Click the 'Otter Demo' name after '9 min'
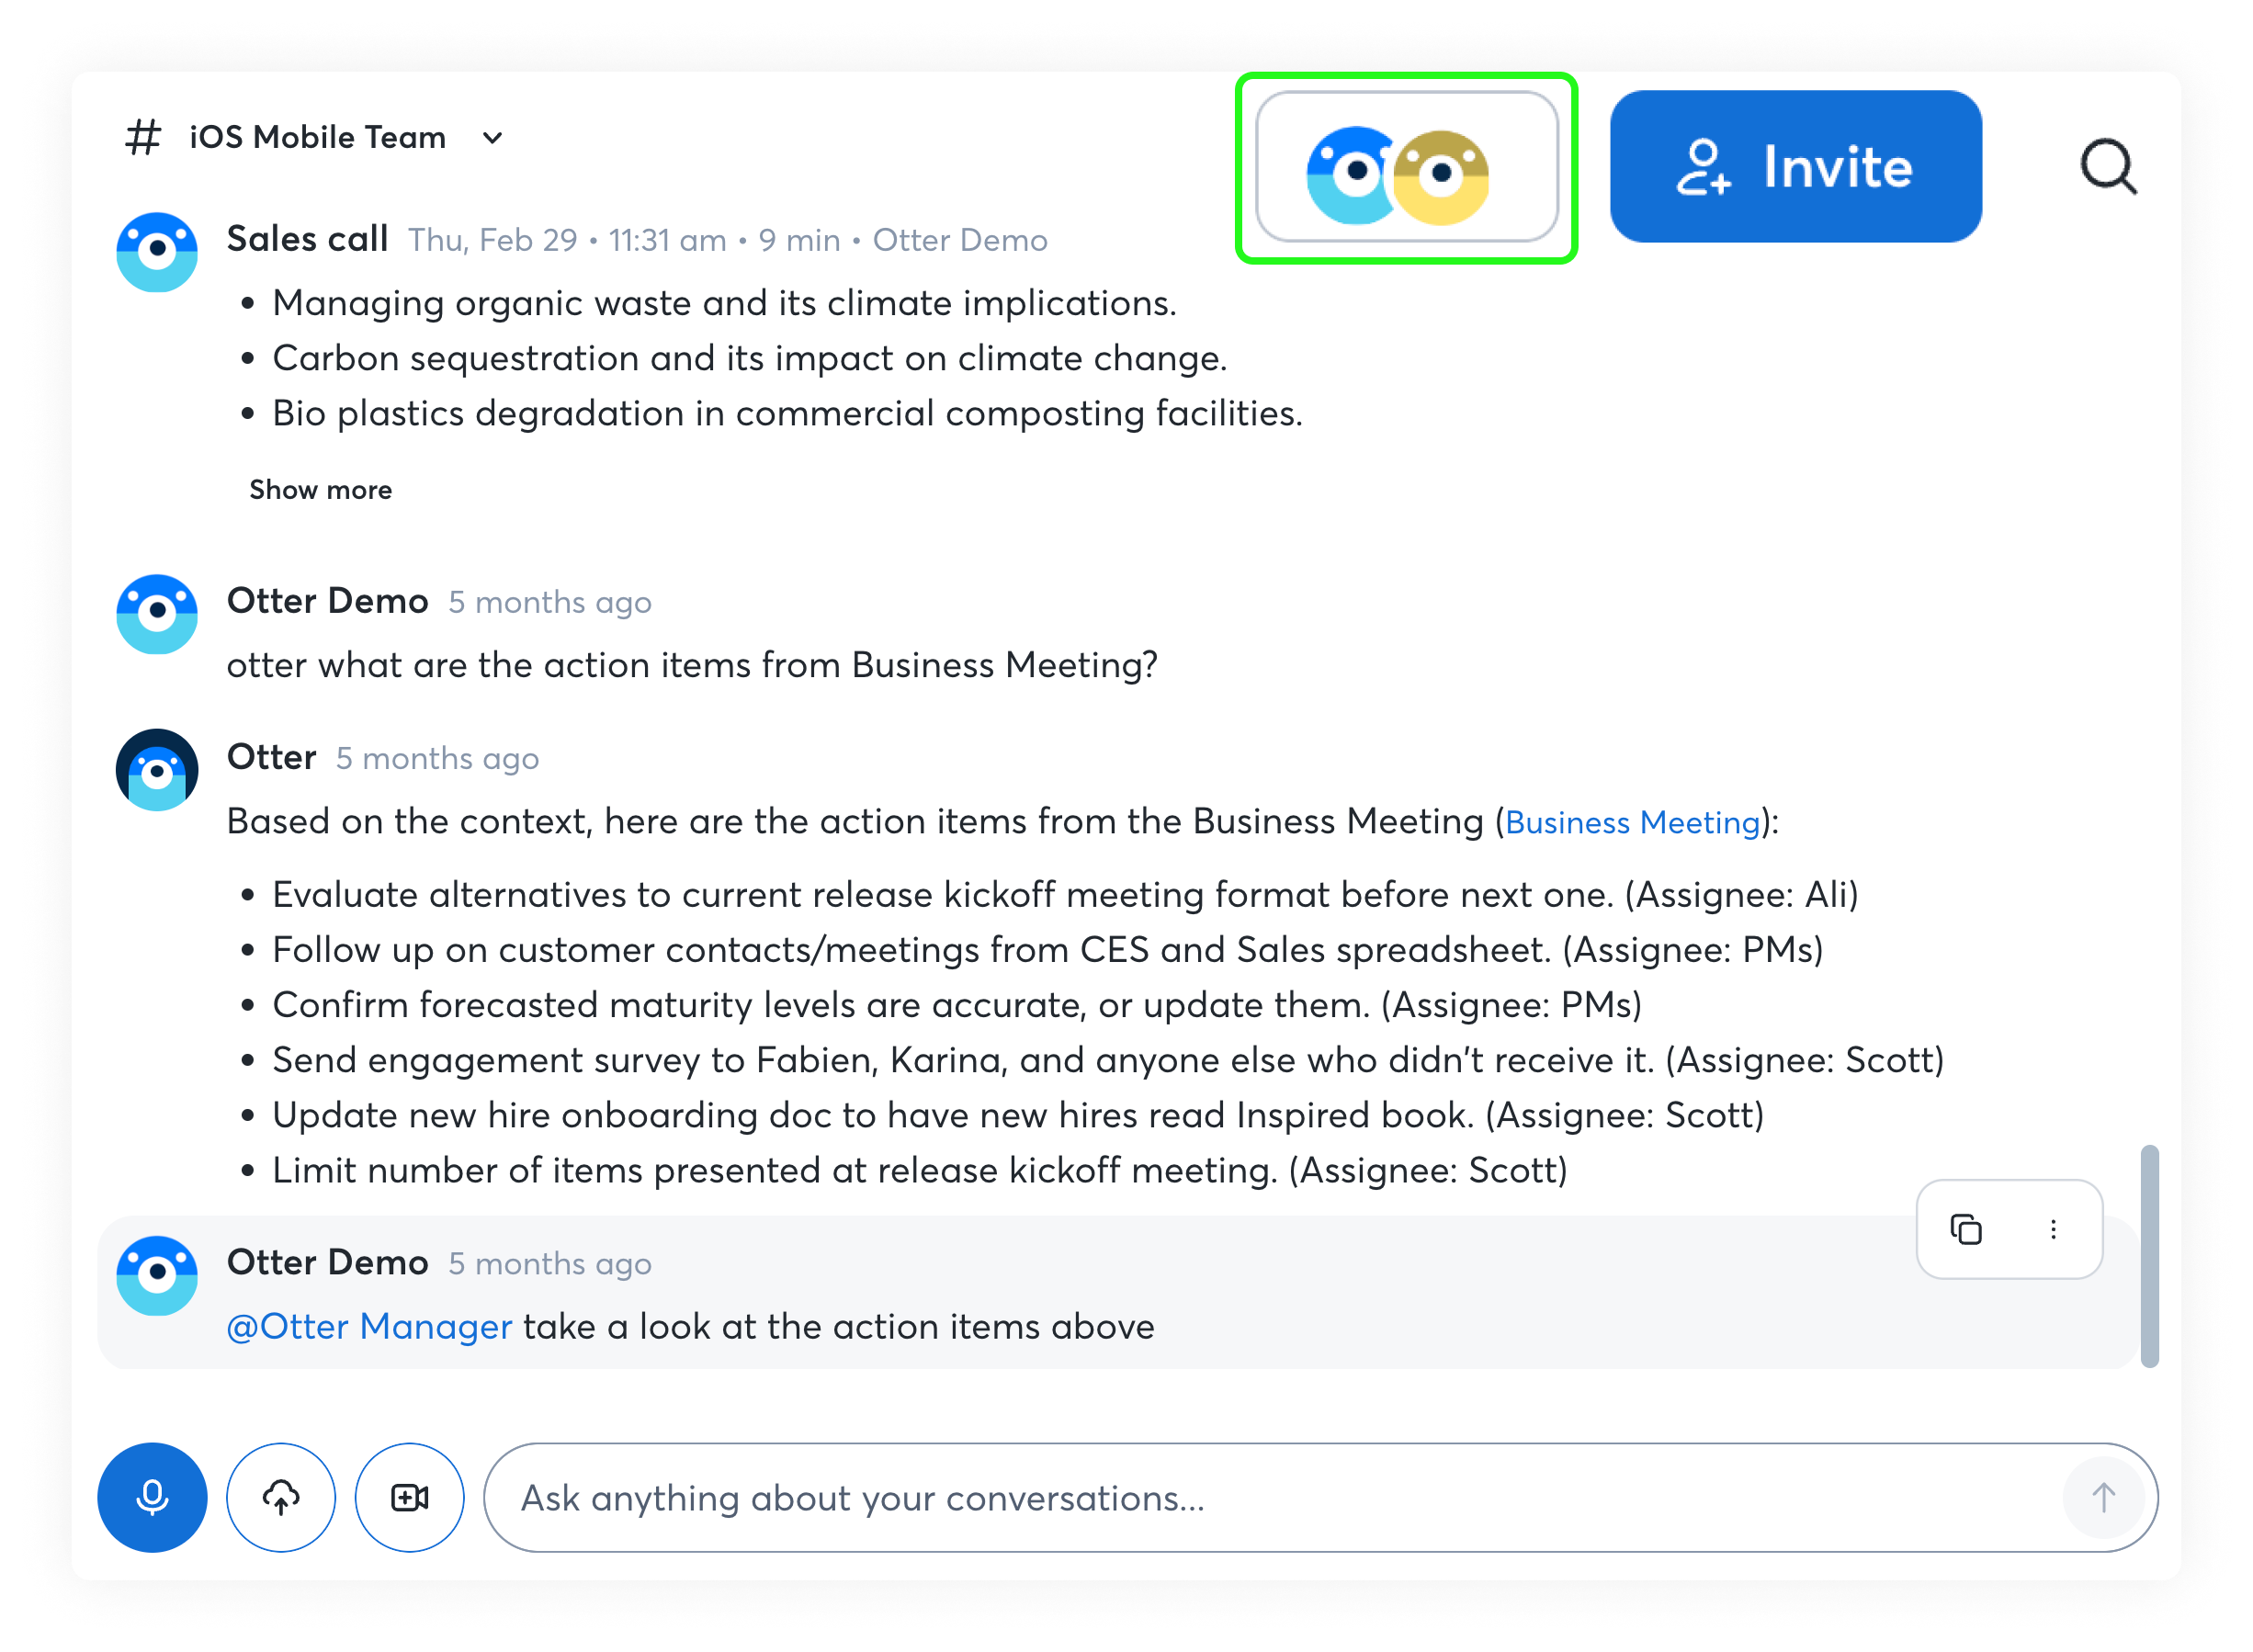Image resolution: width=2253 pixels, height=1652 pixels. (959, 241)
